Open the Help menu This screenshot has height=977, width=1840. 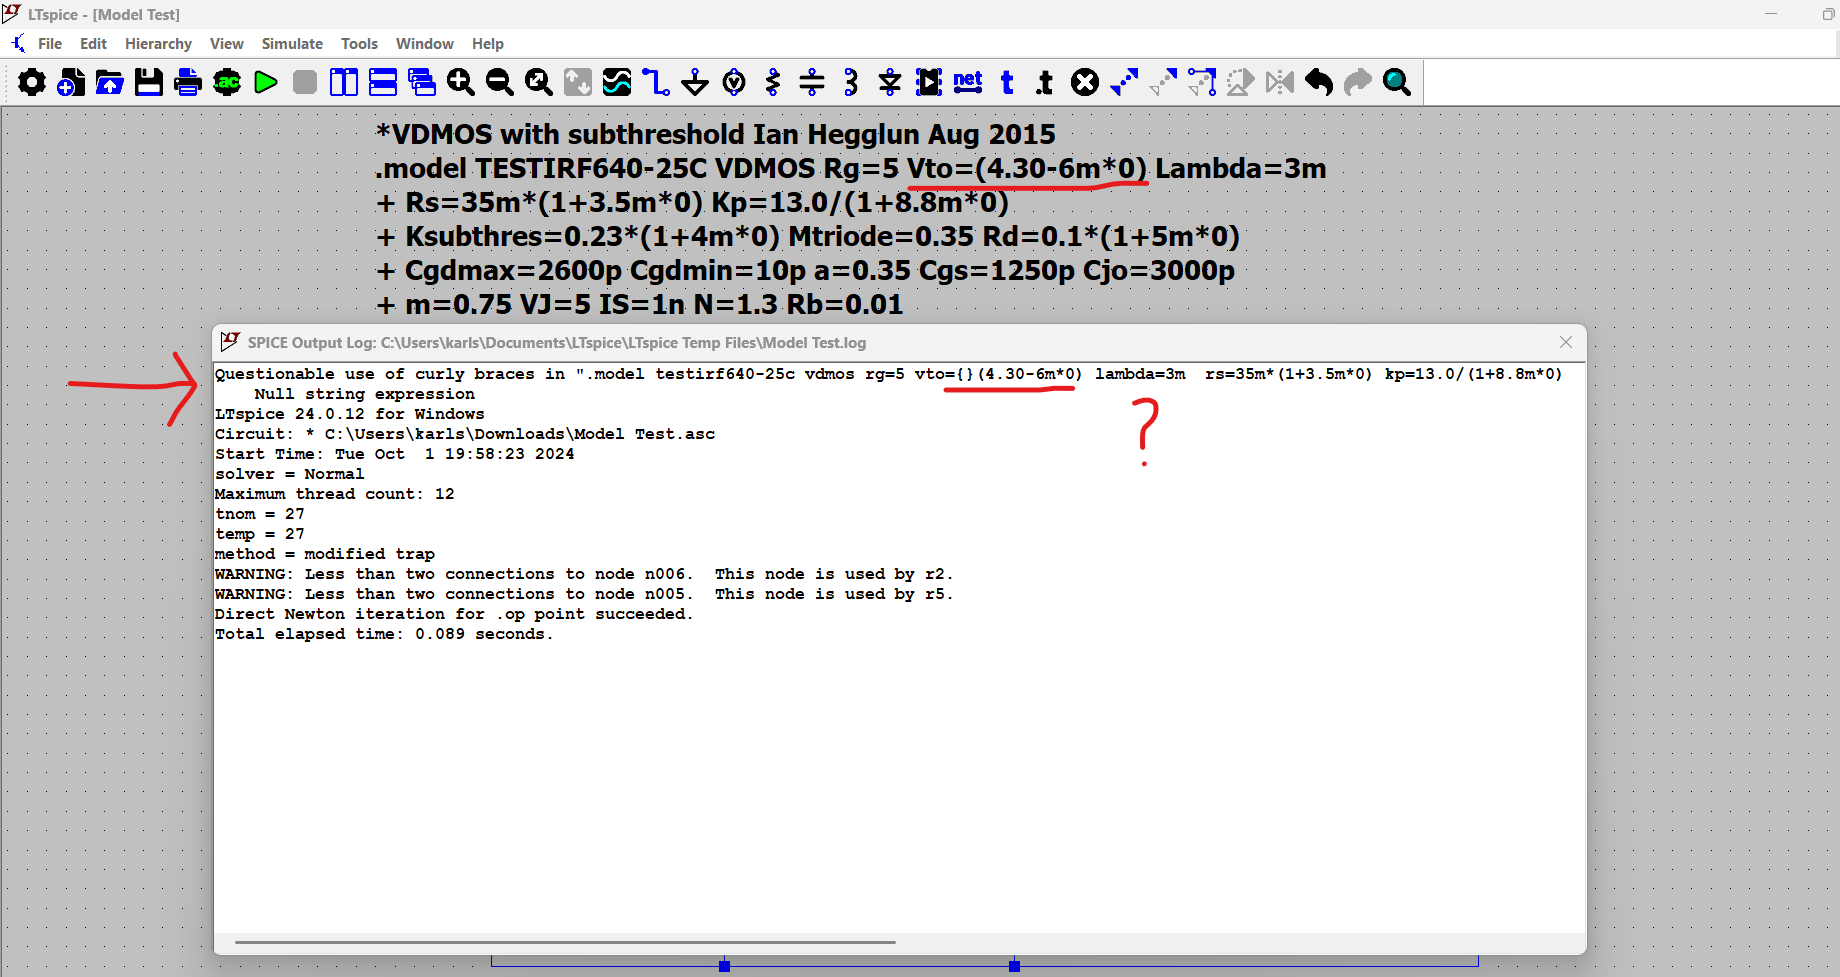[x=488, y=44]
